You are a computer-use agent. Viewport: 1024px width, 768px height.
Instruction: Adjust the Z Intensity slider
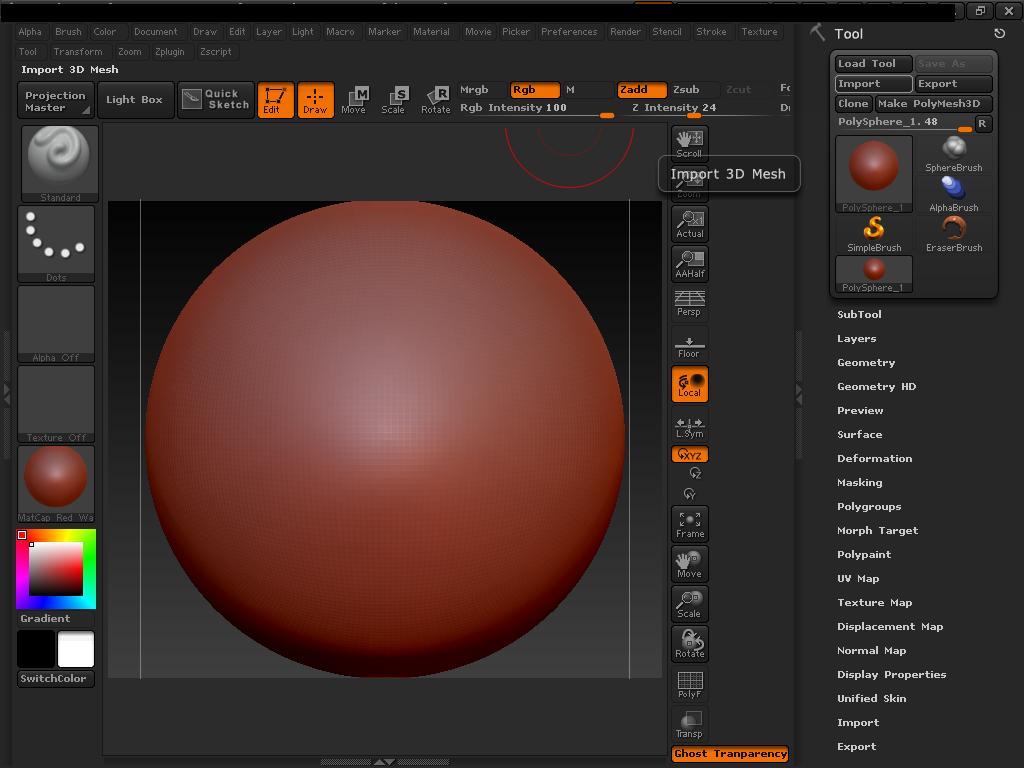(700, 109)
